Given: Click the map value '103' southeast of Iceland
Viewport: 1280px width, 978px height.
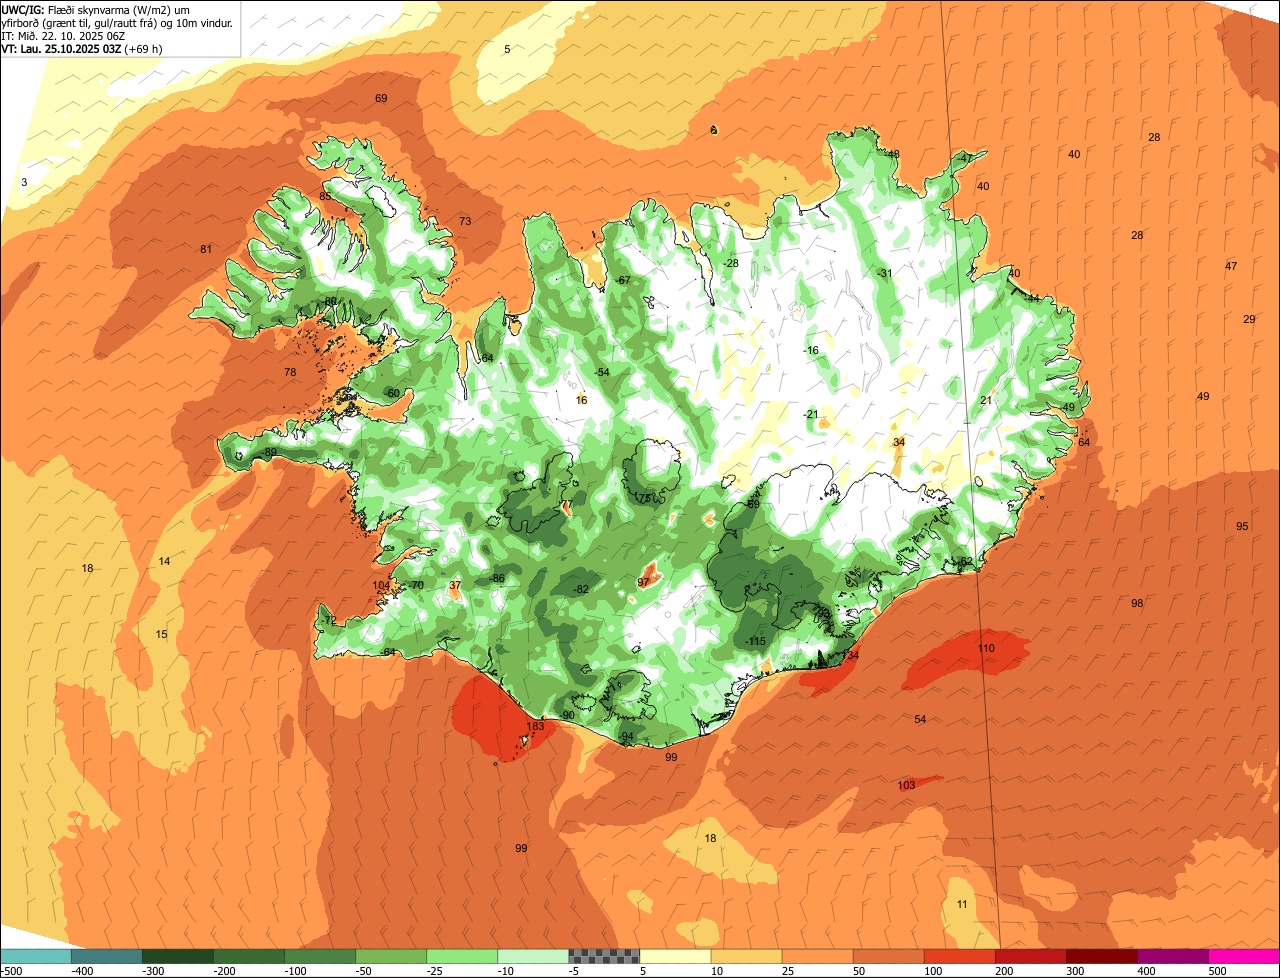Looking at the screenshot, I should coord(906,785).
